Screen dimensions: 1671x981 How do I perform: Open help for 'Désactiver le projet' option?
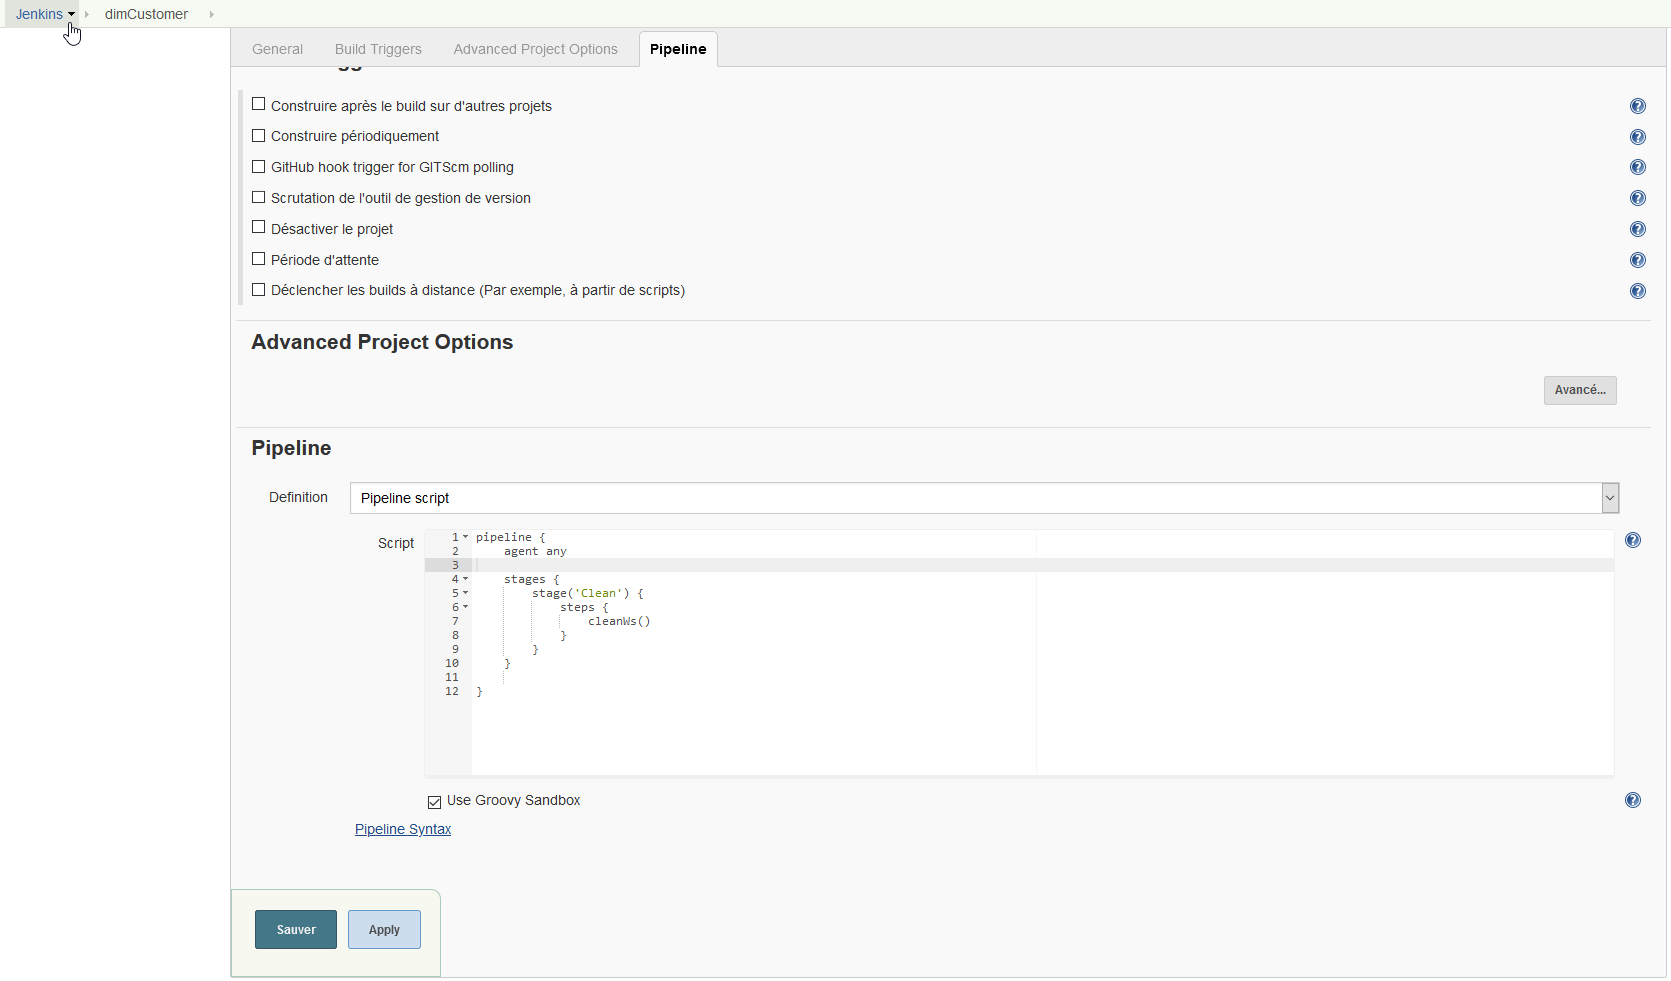point(1638,229)
